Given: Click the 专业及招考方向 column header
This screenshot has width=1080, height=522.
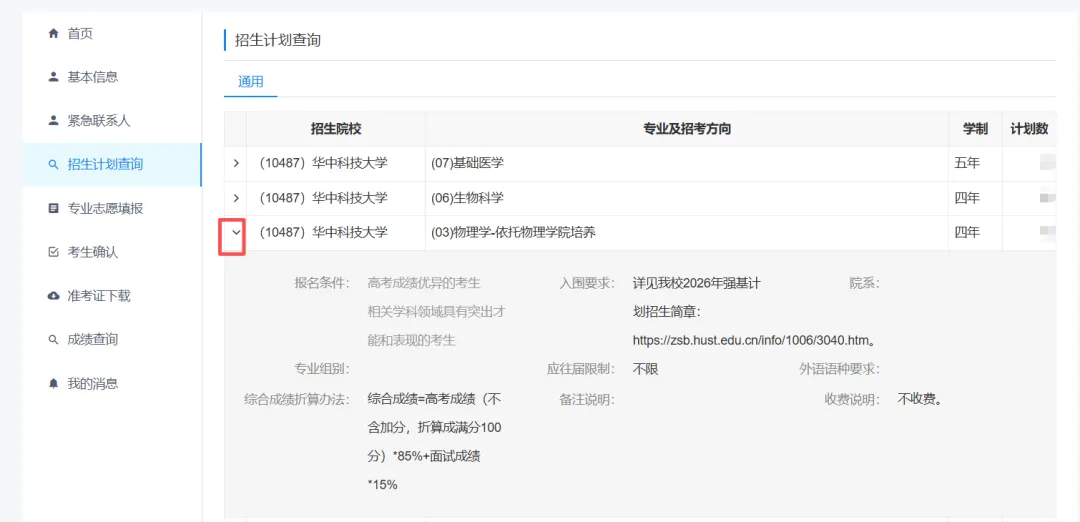Looking at the screenshot, I should point(687,129).
